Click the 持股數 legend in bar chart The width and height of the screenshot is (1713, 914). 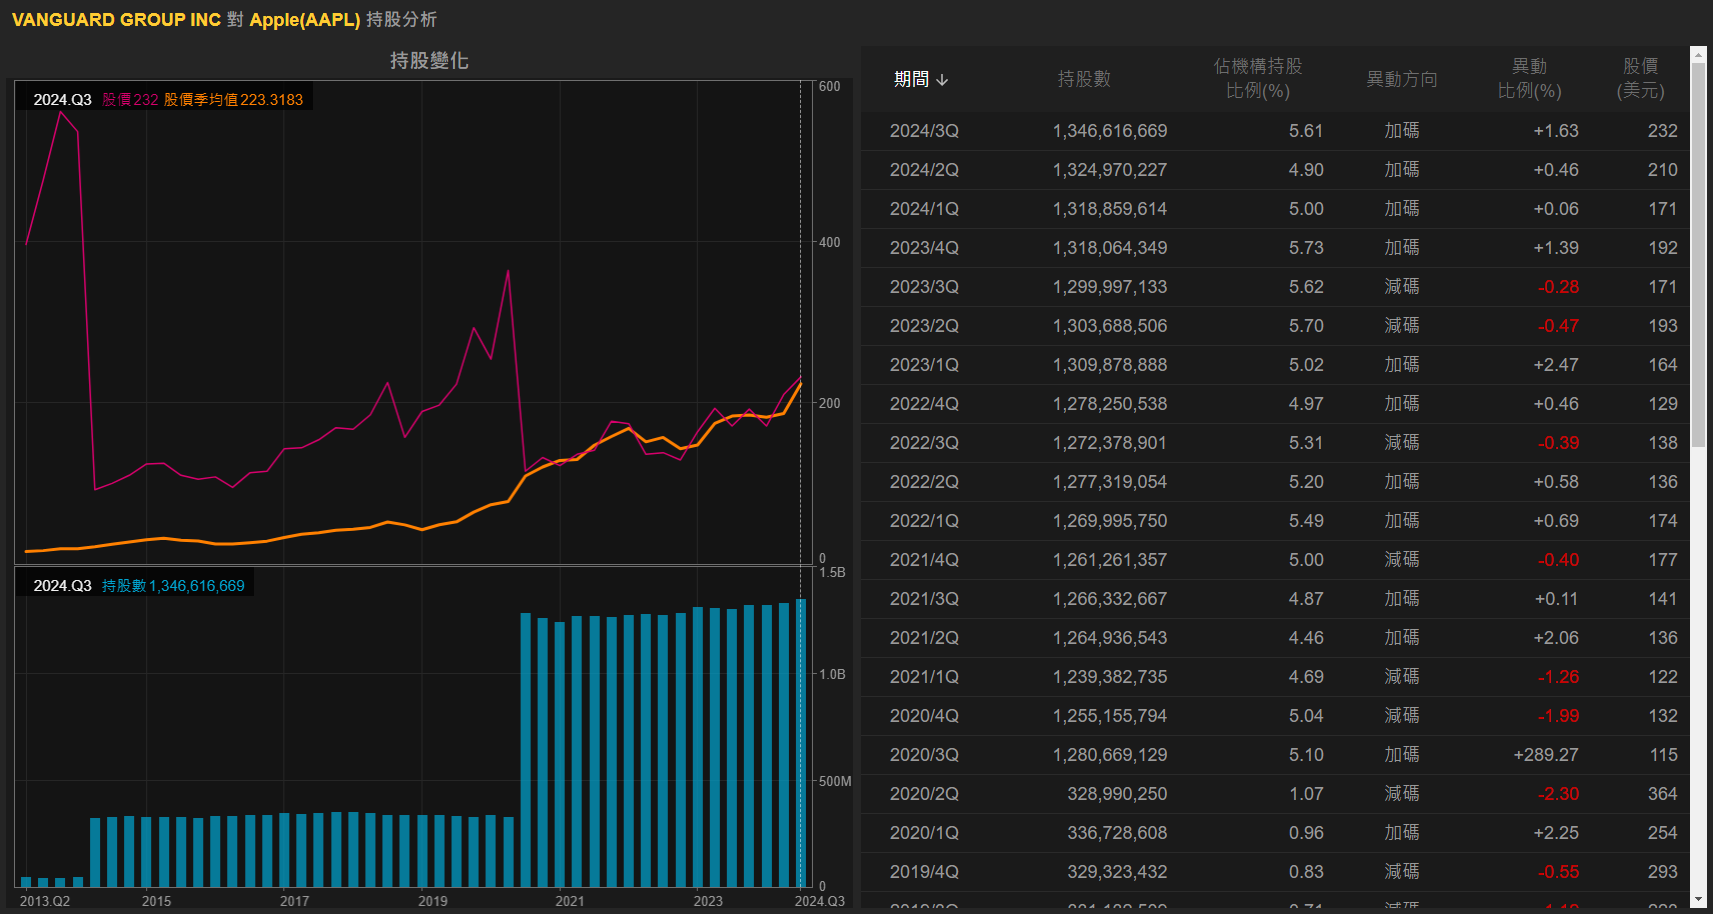click(x=173, y=586)
